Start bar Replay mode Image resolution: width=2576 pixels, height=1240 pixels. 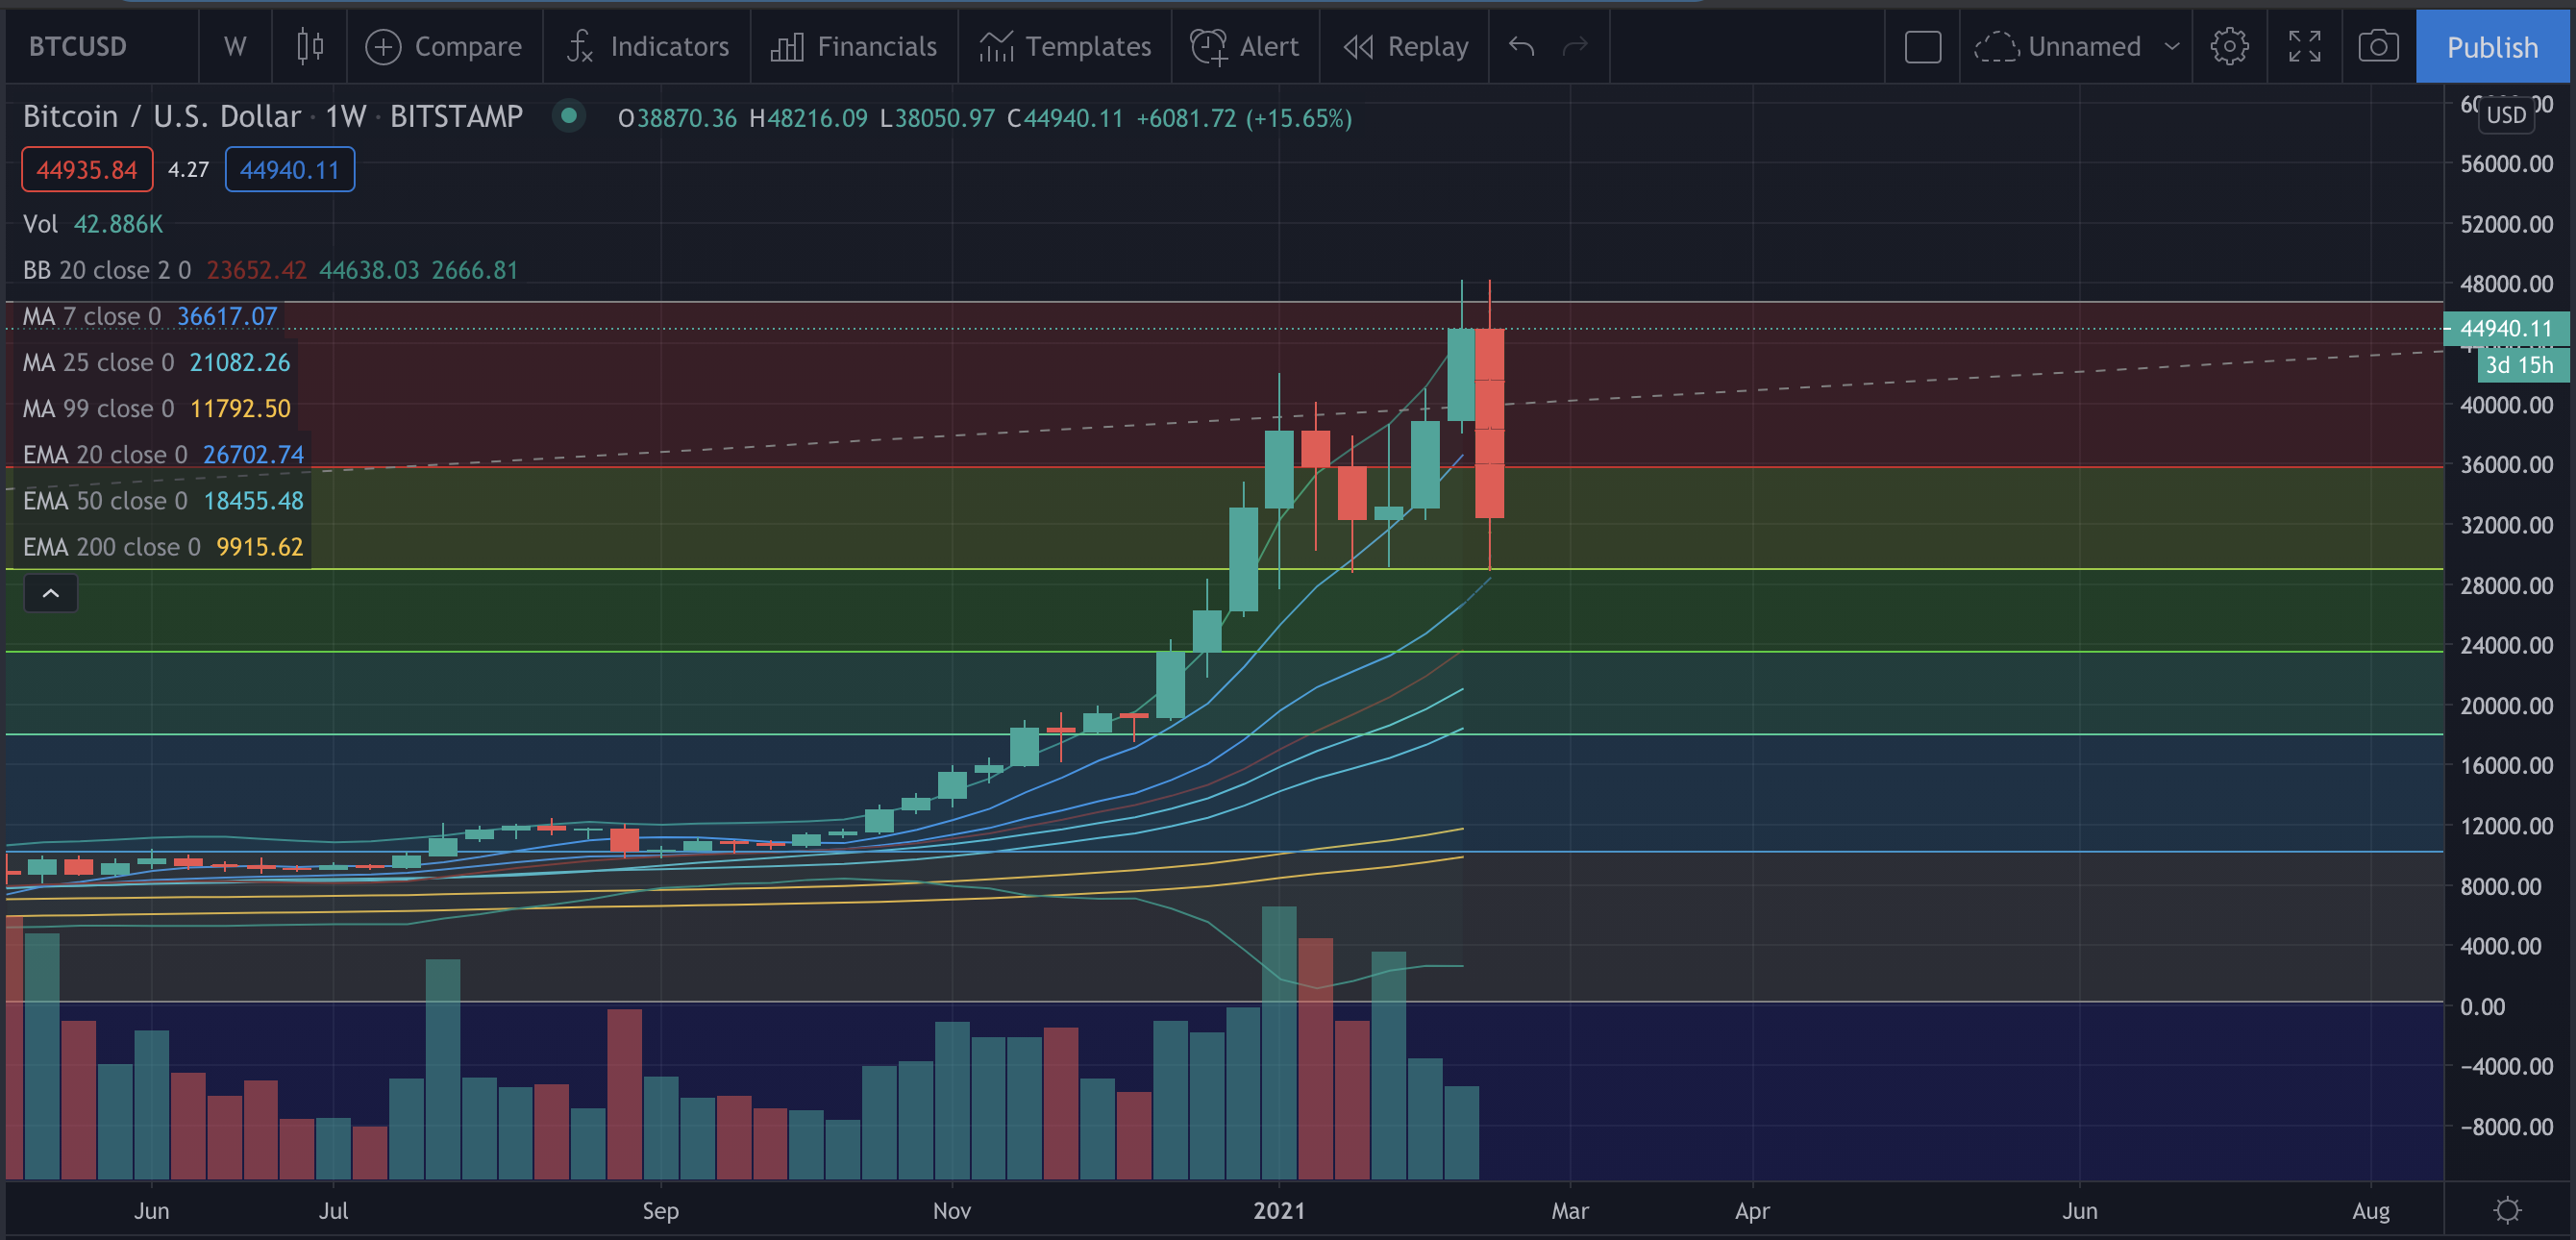(1405, 46)
